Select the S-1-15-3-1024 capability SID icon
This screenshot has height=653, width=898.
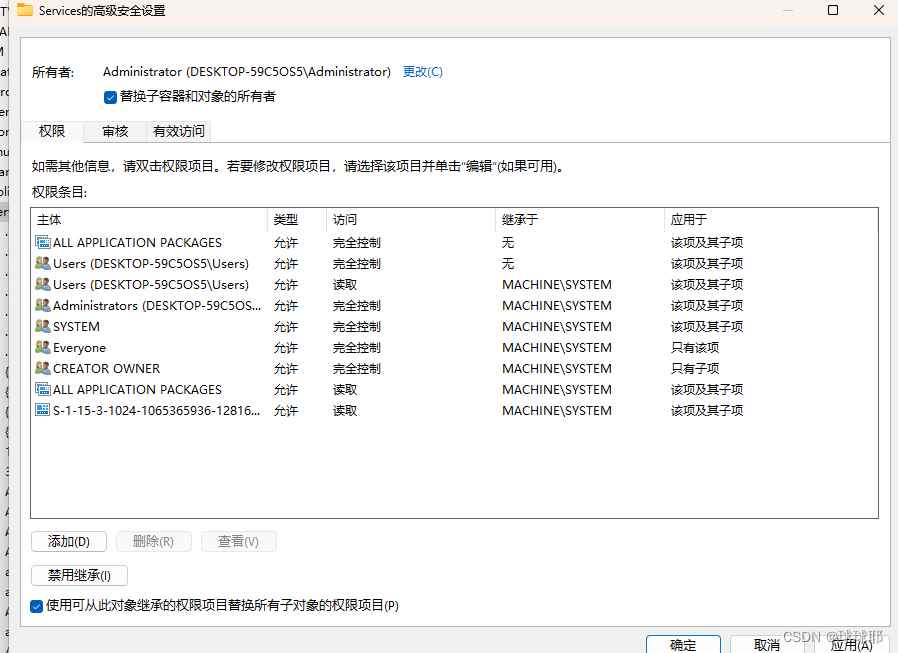(42, 410)
